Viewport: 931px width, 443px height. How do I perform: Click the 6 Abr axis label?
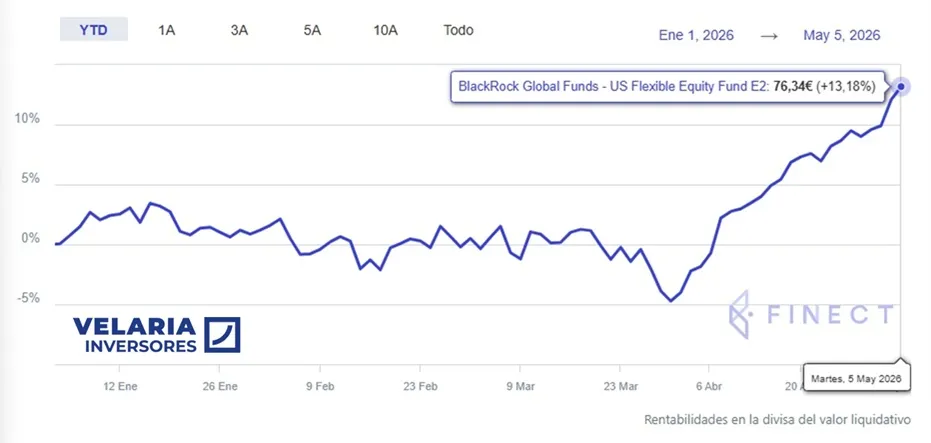[709, 387]
